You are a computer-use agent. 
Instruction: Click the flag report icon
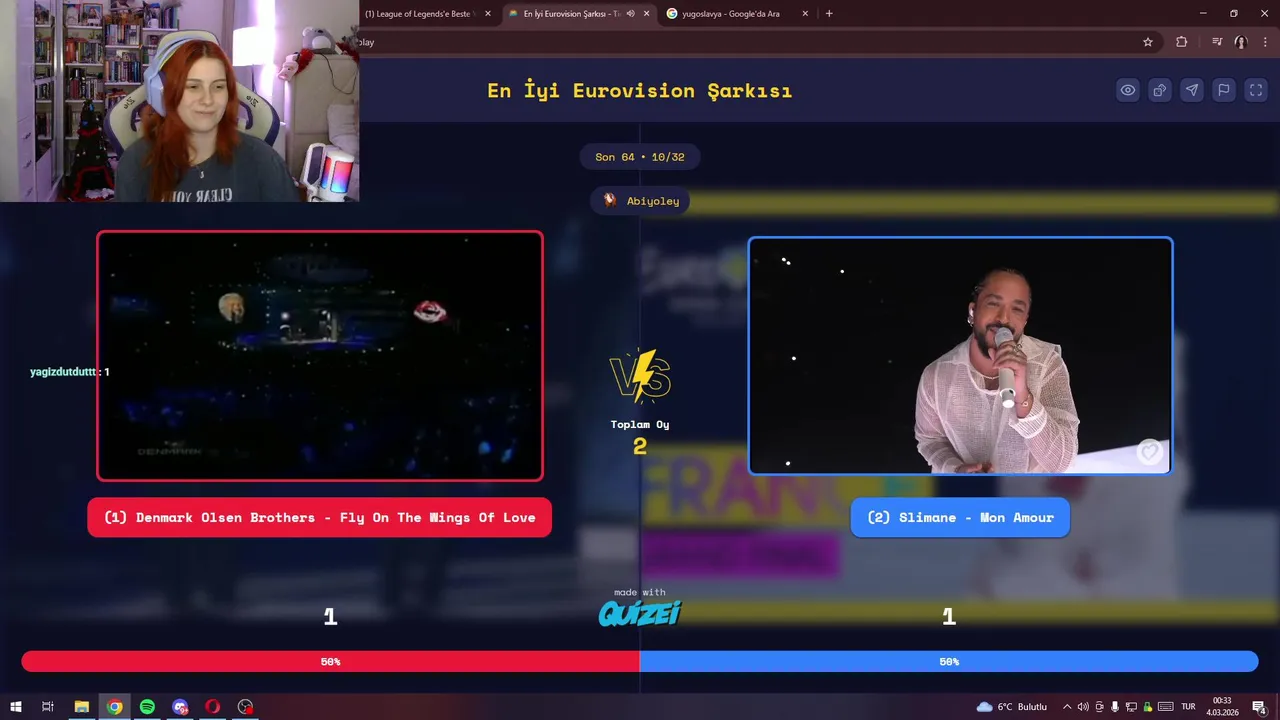[x=1224, y=90]
